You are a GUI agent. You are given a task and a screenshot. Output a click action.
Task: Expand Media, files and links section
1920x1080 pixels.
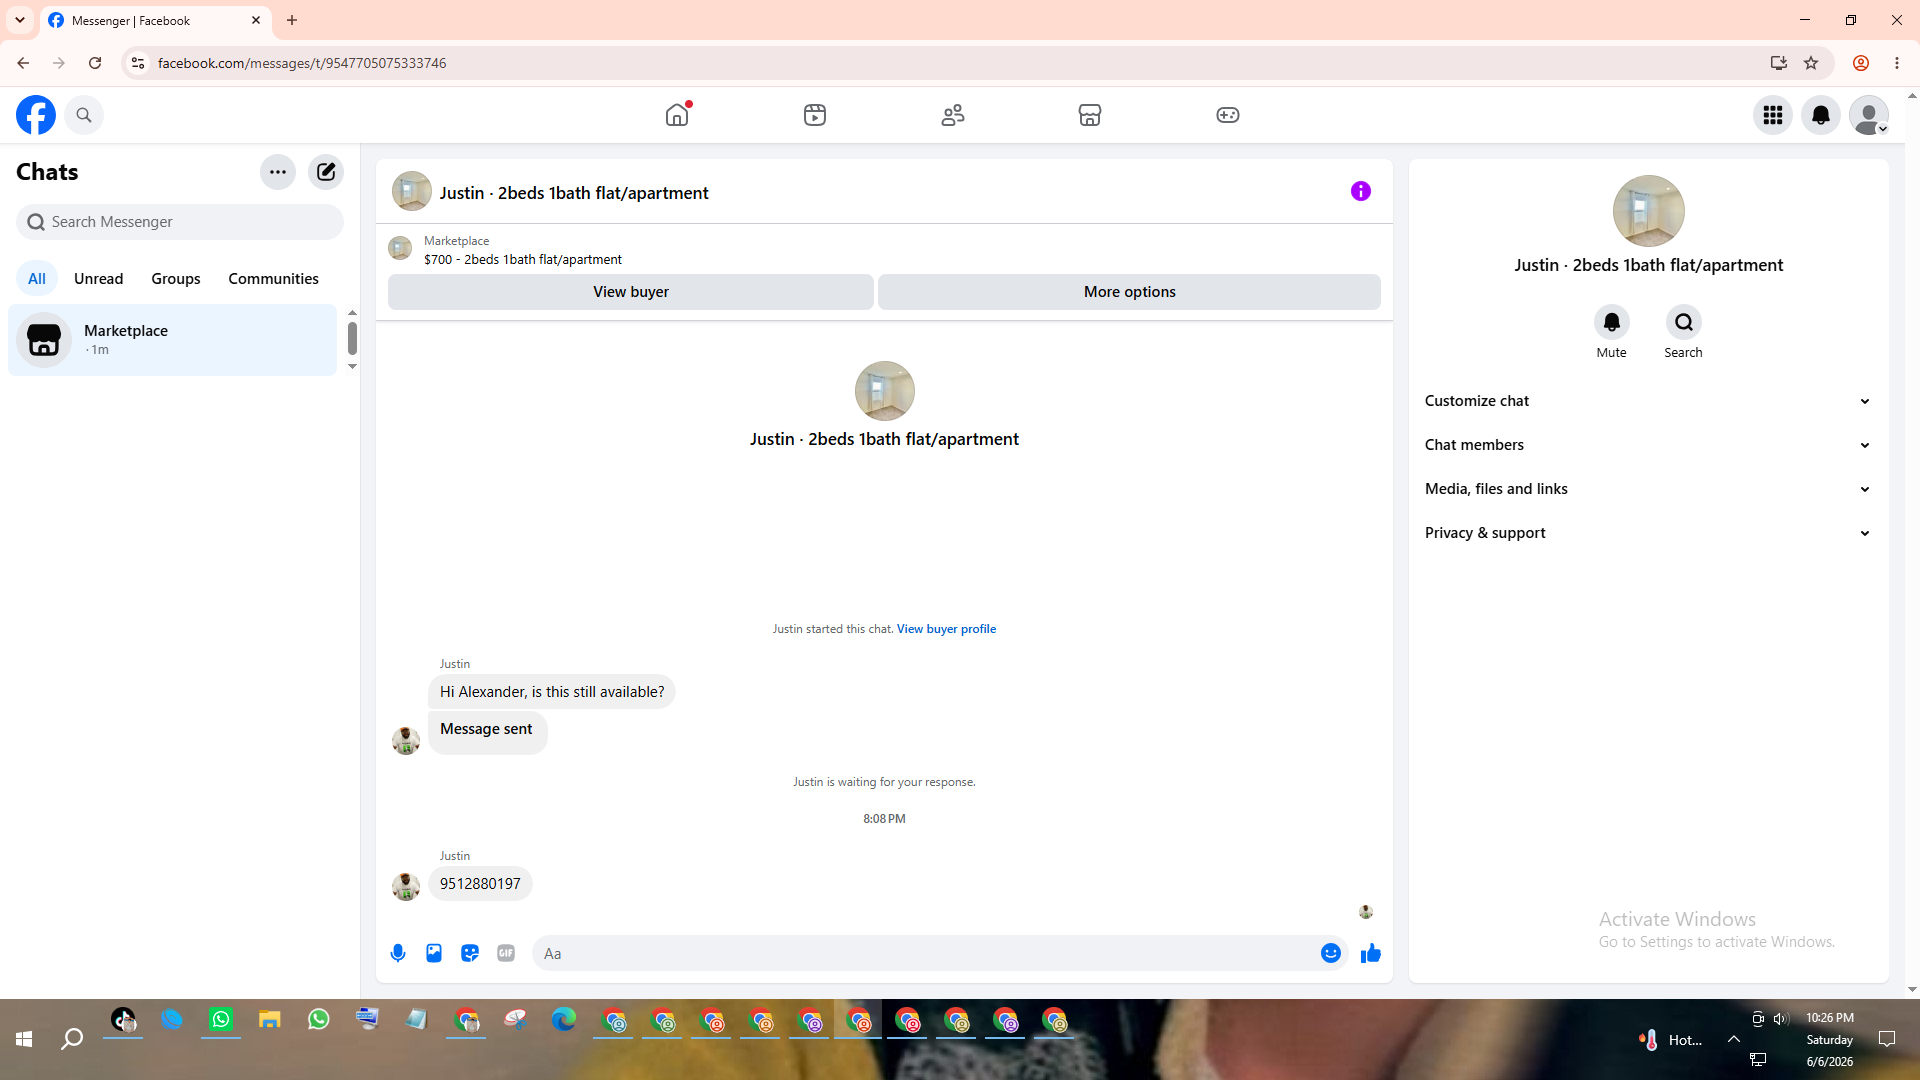point(1649,489)
